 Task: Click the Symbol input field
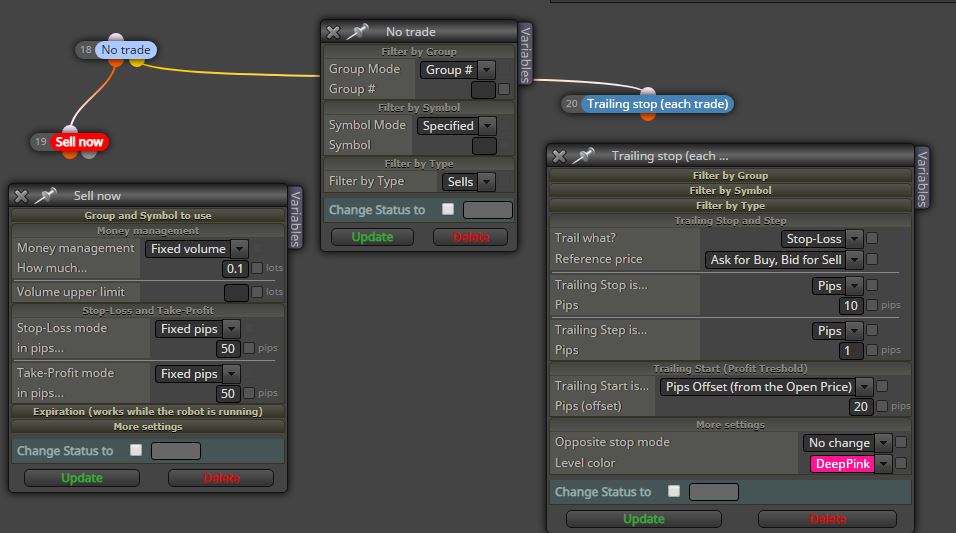pos(484,146)
